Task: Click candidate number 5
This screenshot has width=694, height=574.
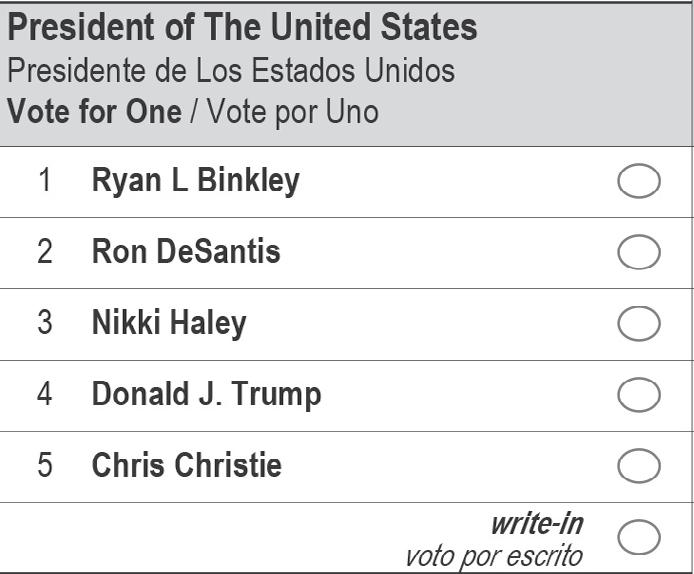Action: pos(44,465)
